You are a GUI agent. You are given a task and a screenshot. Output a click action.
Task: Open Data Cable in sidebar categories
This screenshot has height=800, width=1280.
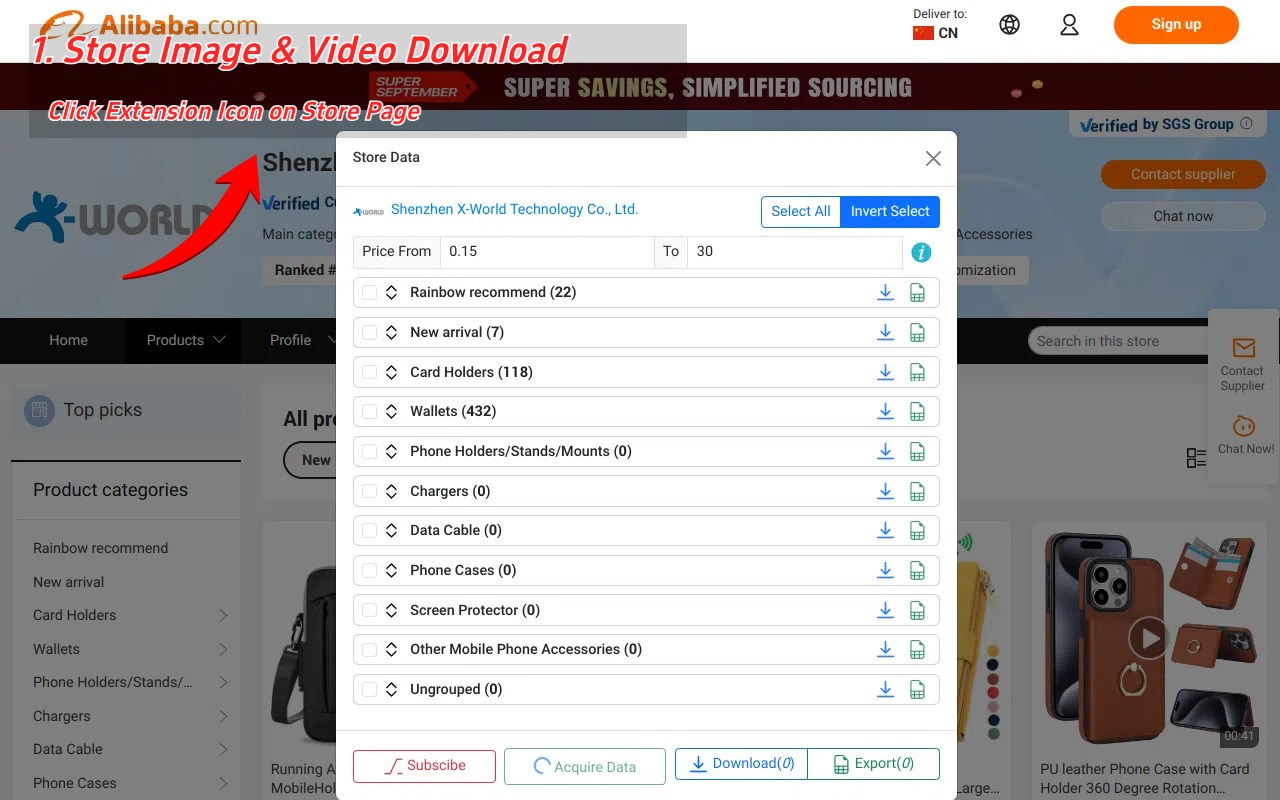(68, 749)
